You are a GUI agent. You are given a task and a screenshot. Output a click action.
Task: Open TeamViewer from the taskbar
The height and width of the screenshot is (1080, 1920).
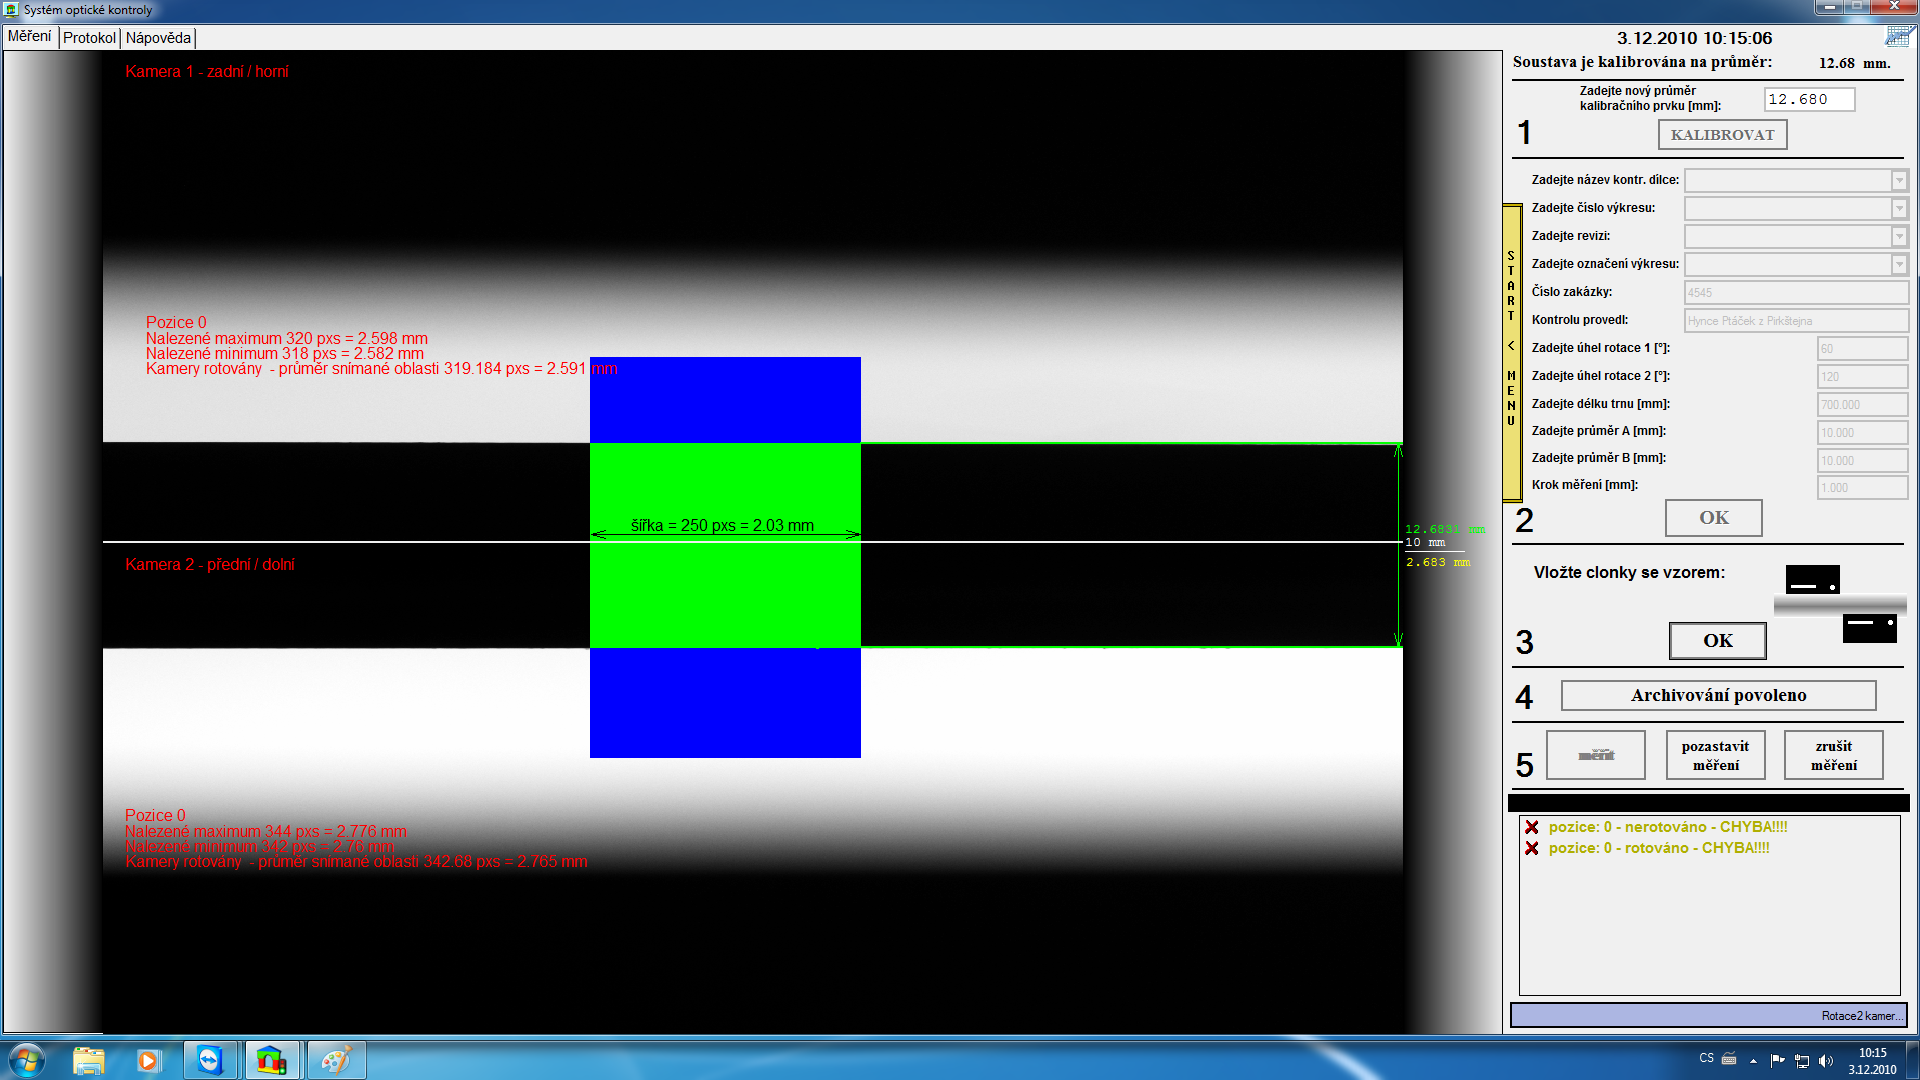tap(210, 1060)
